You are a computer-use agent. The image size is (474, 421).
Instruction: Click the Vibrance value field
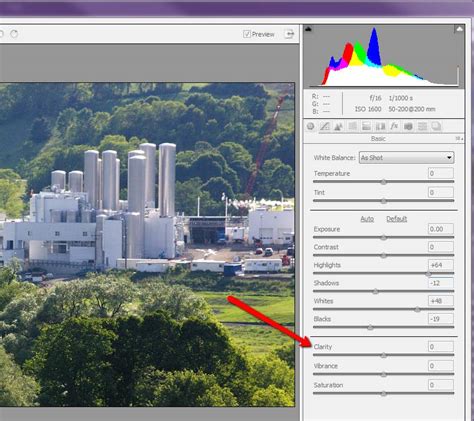click(441, 366)
